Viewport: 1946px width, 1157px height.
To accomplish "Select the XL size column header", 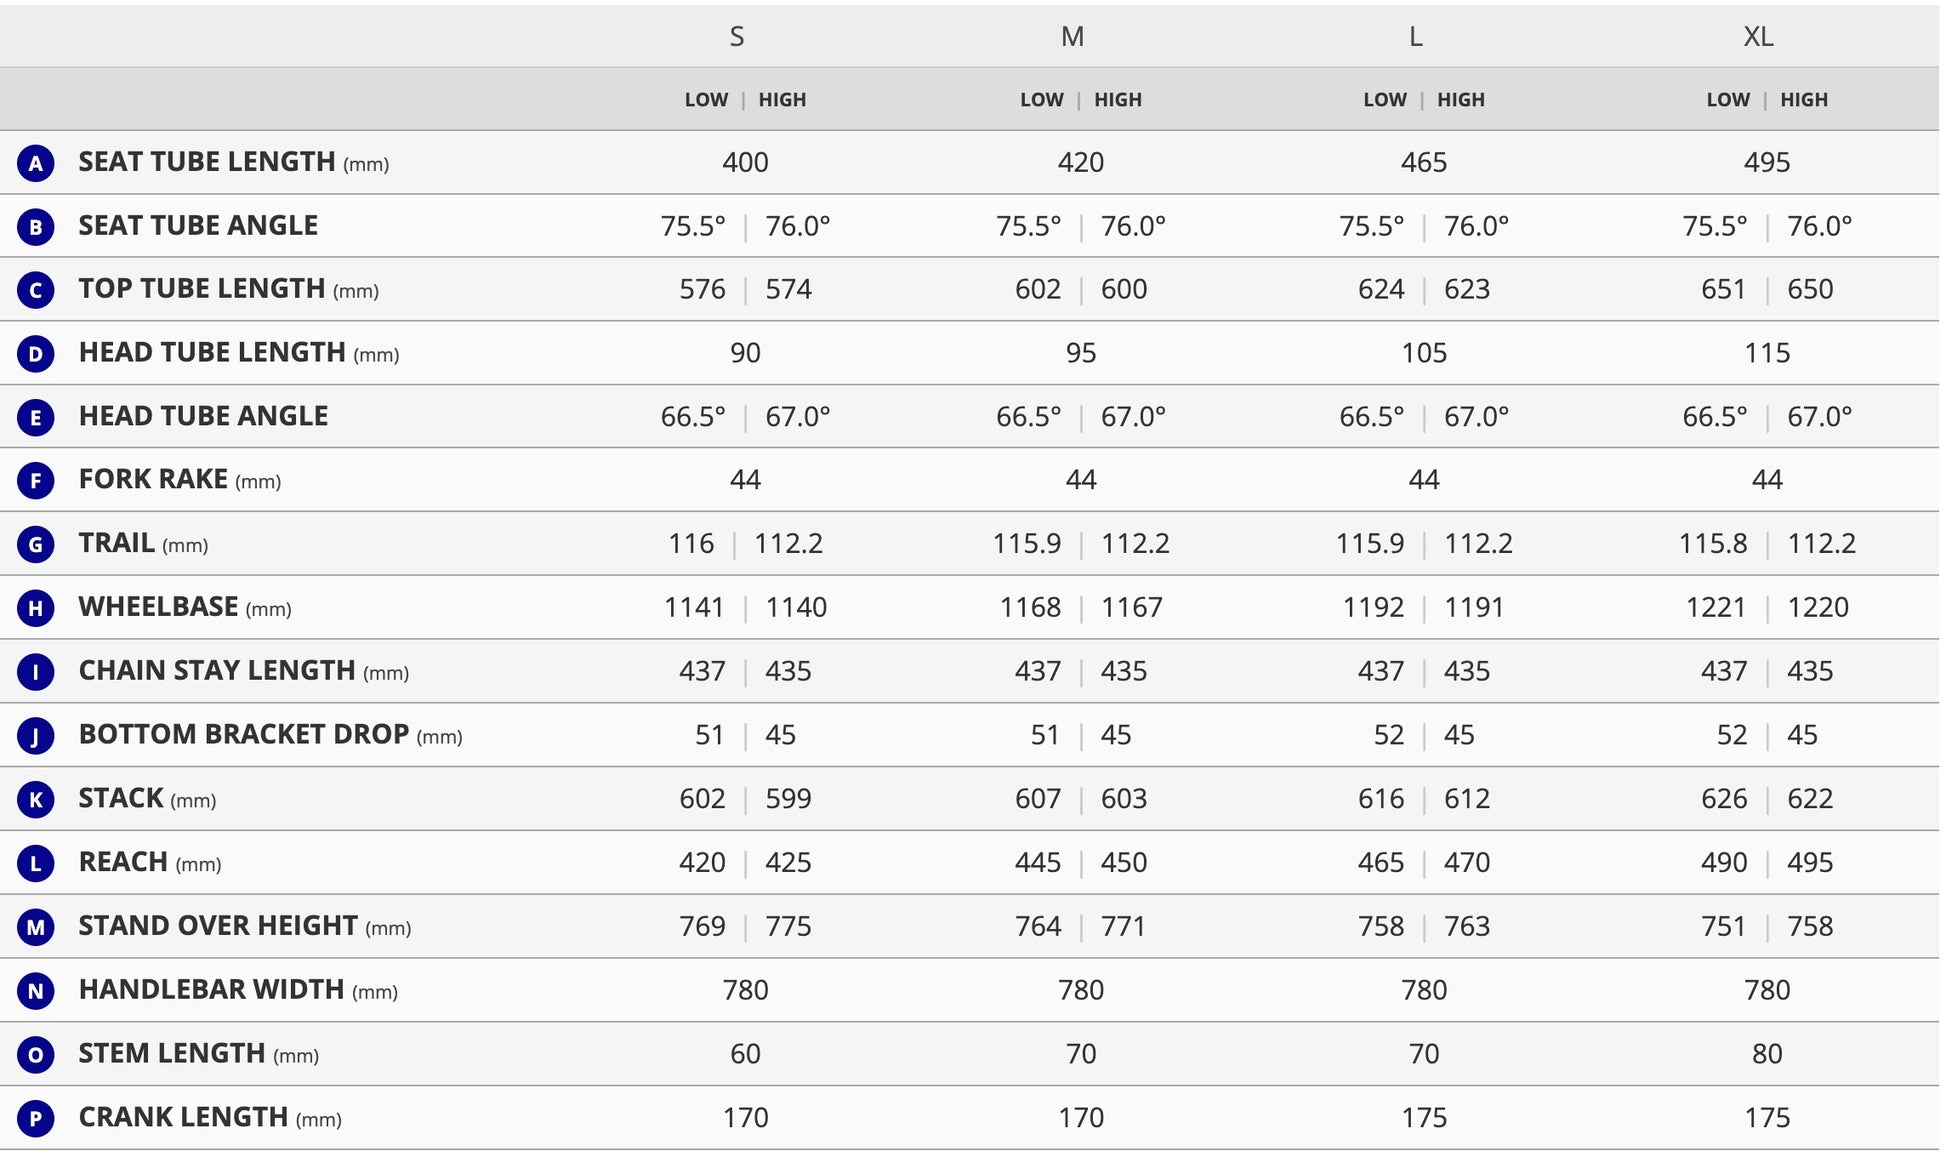I will (1759, 37).
